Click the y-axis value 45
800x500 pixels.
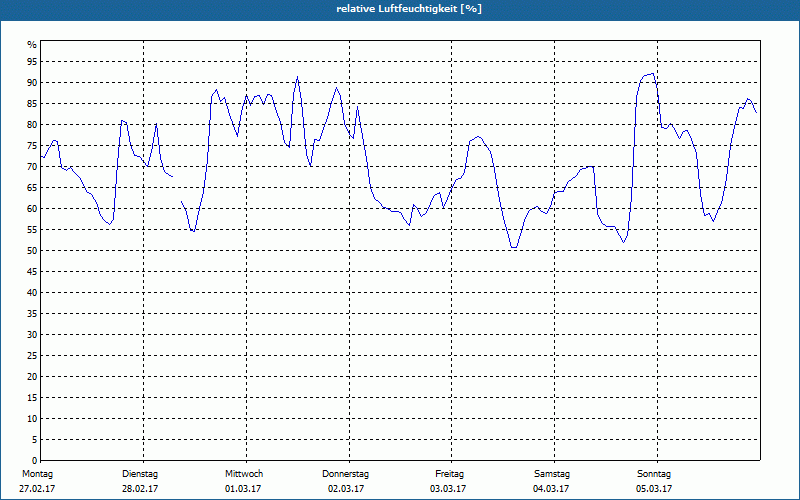32,271
